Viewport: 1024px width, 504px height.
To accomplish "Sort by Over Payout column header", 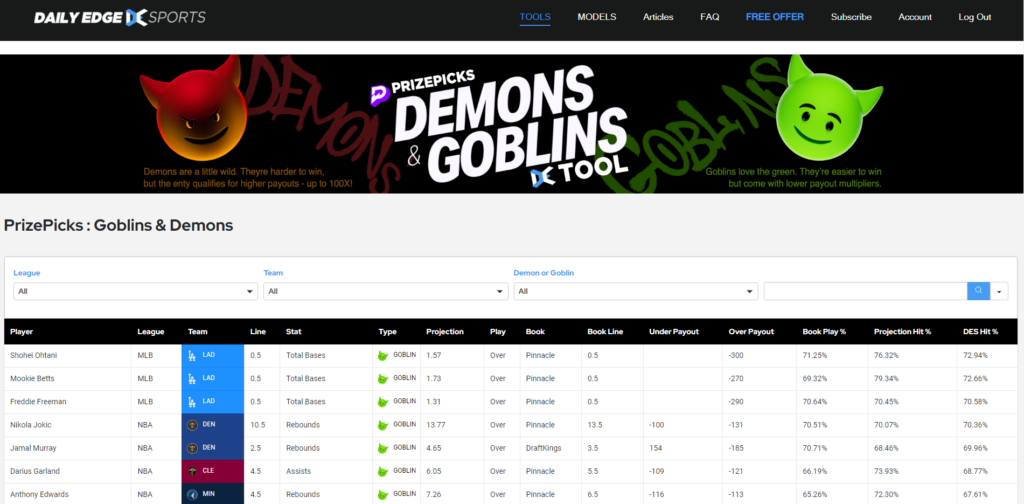I will [751, 332].
